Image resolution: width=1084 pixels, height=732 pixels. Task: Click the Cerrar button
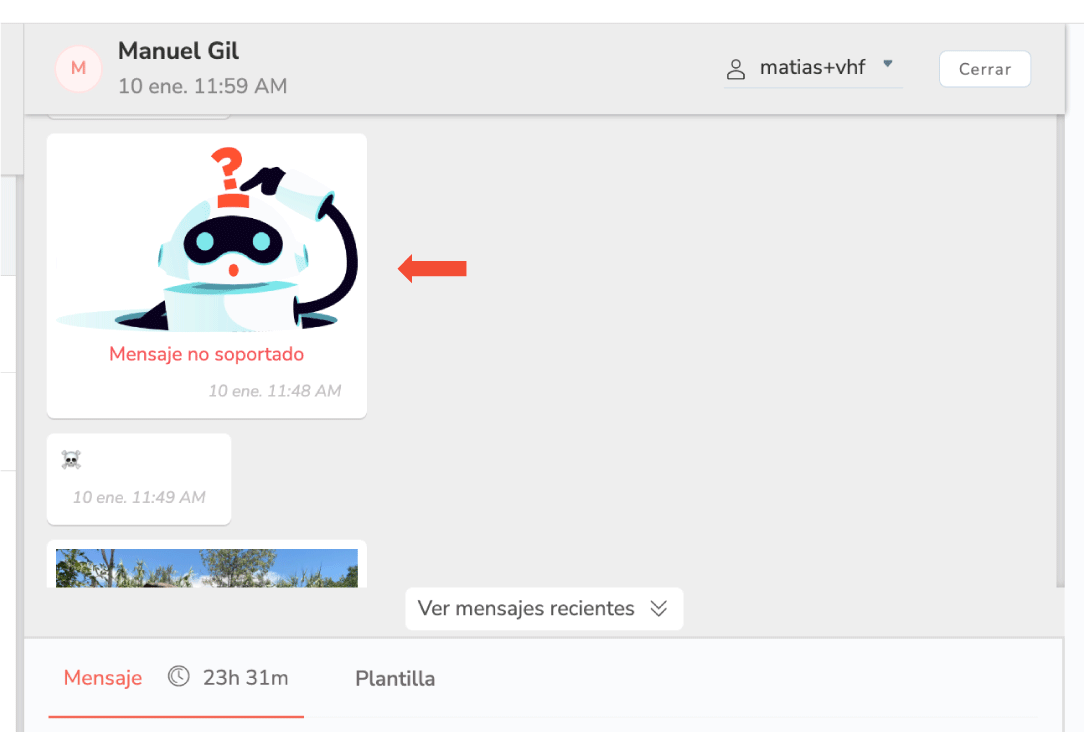[x=984, y=69]
